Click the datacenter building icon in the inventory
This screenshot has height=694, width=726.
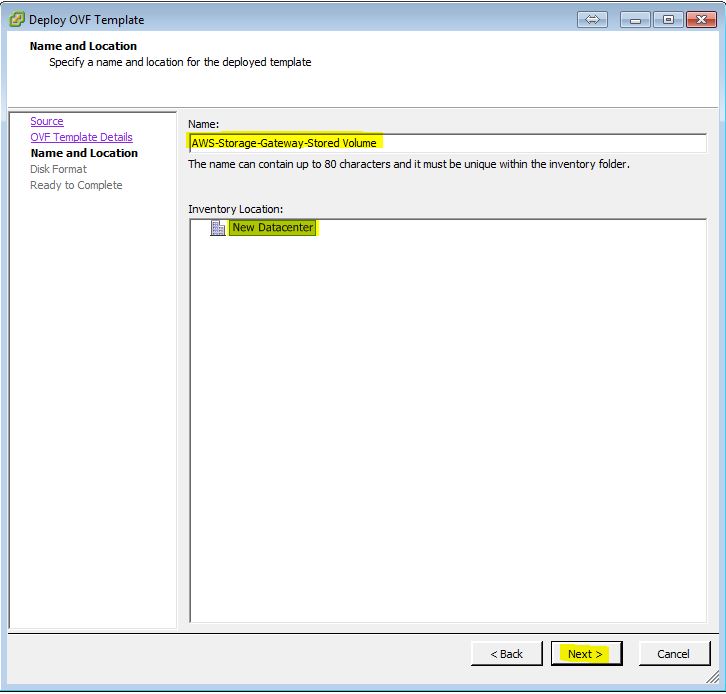coord(218,228)
